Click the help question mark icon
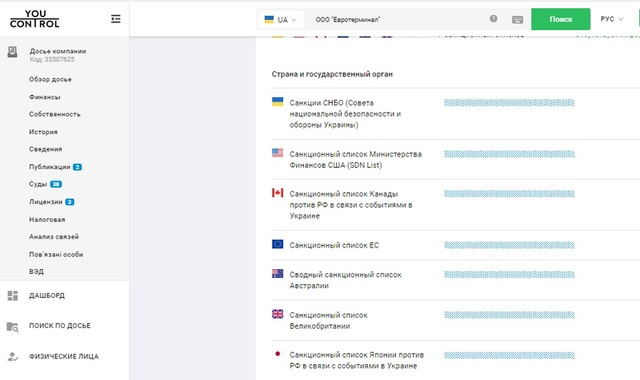The height and width of the screenshot is (380, 640). [x=493, y=18]
